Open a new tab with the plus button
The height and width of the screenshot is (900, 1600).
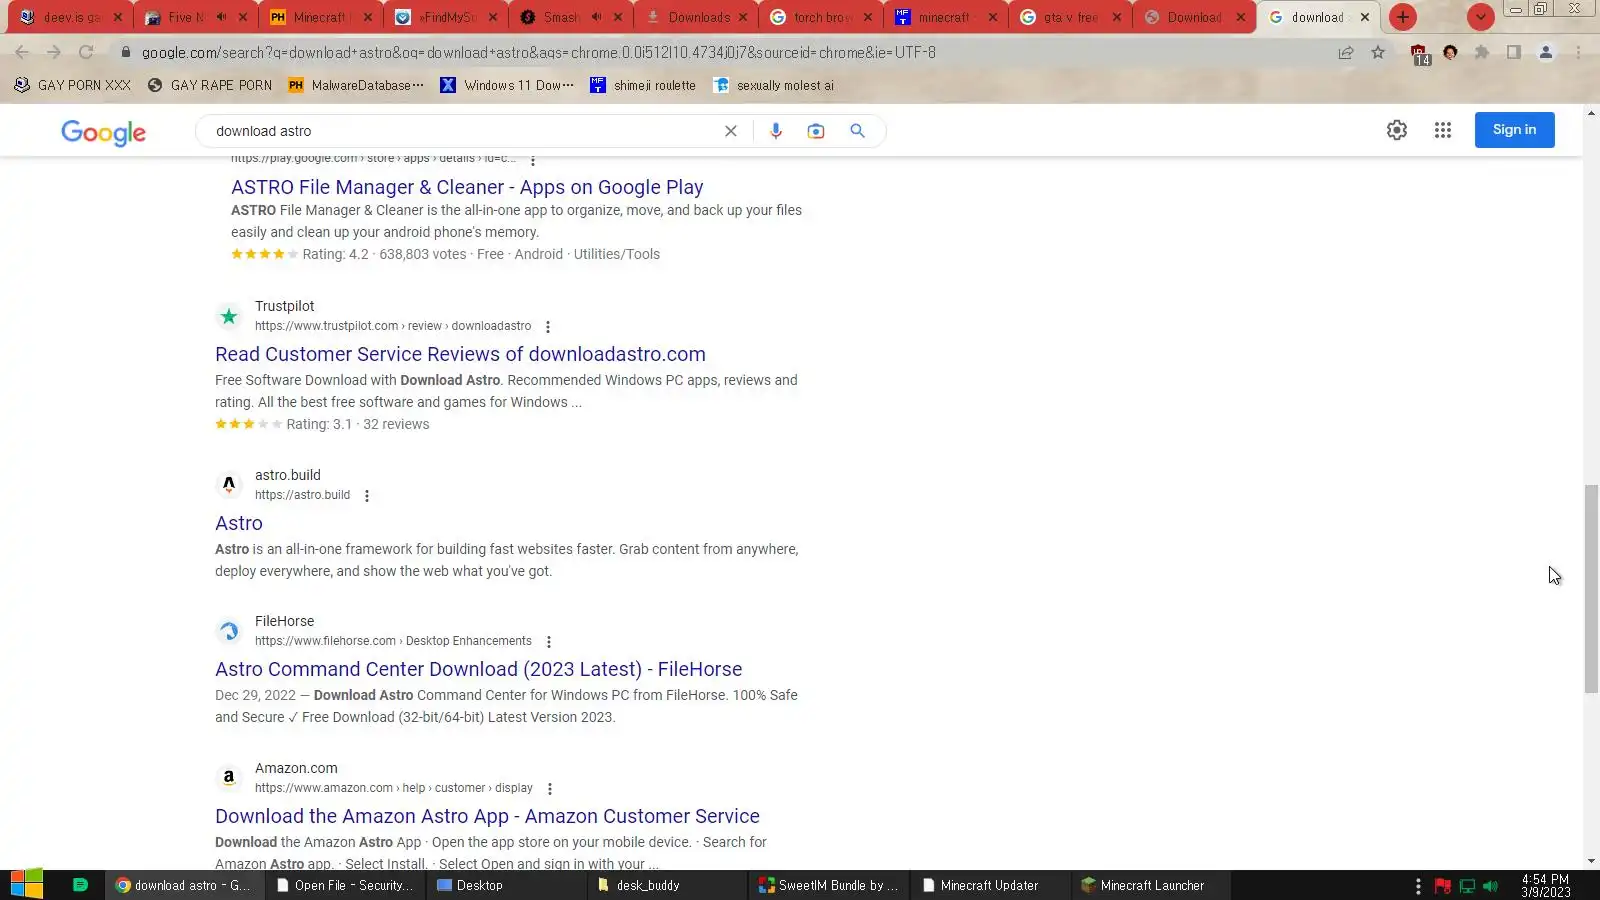1403,17
